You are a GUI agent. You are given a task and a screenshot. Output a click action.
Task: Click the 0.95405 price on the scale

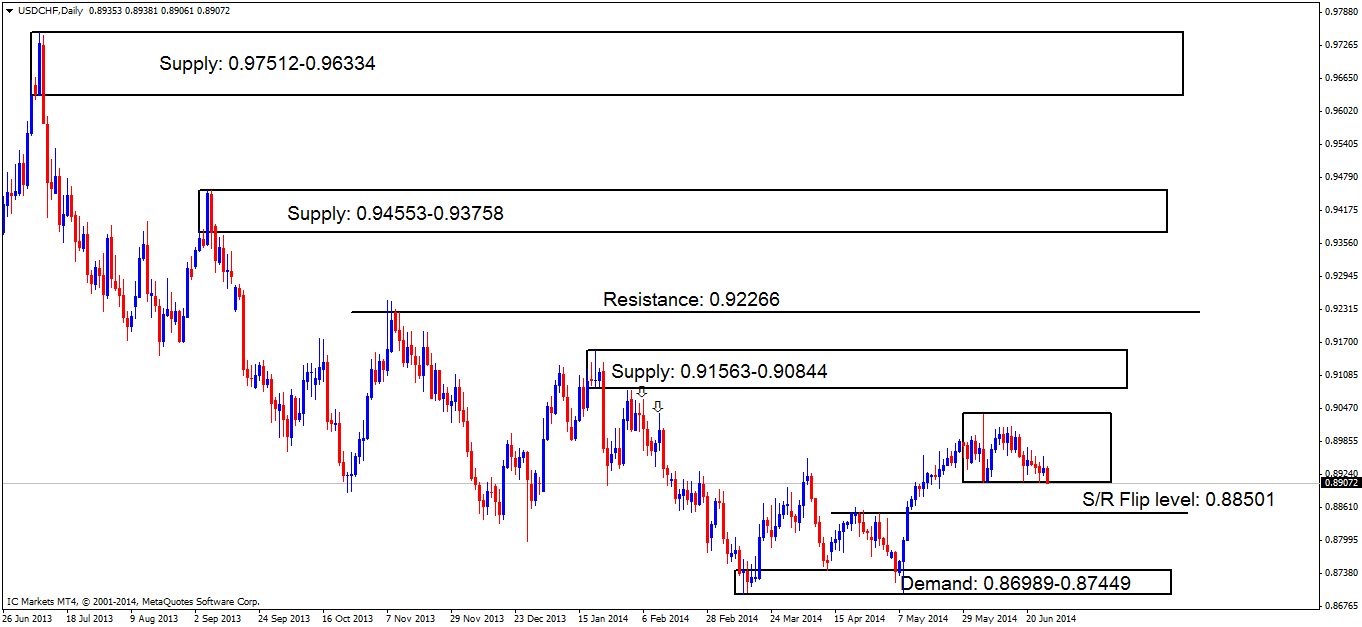pyautogui.click(x=1341, y=144)
